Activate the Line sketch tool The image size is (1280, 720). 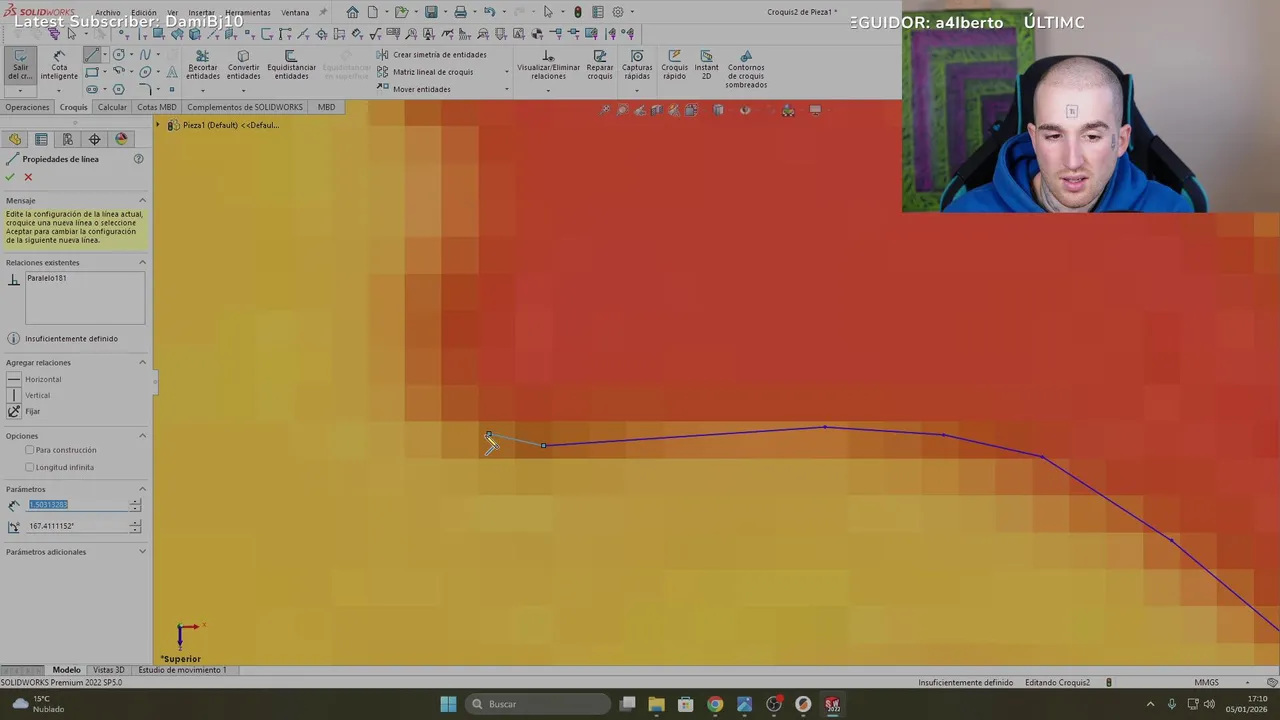pos(91,54)
